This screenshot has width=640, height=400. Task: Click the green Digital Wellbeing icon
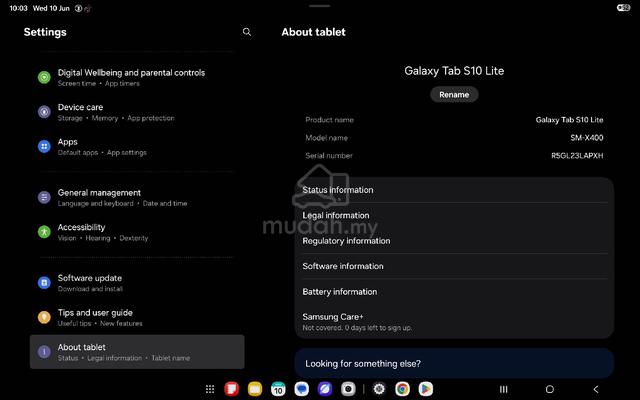[44, 77]
